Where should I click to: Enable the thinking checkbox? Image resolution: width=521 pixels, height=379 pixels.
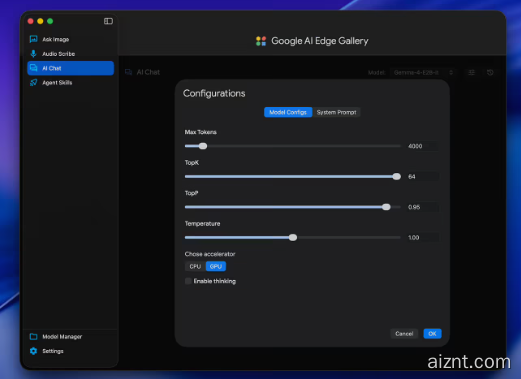pyautogui.click(x=188, y=281)
